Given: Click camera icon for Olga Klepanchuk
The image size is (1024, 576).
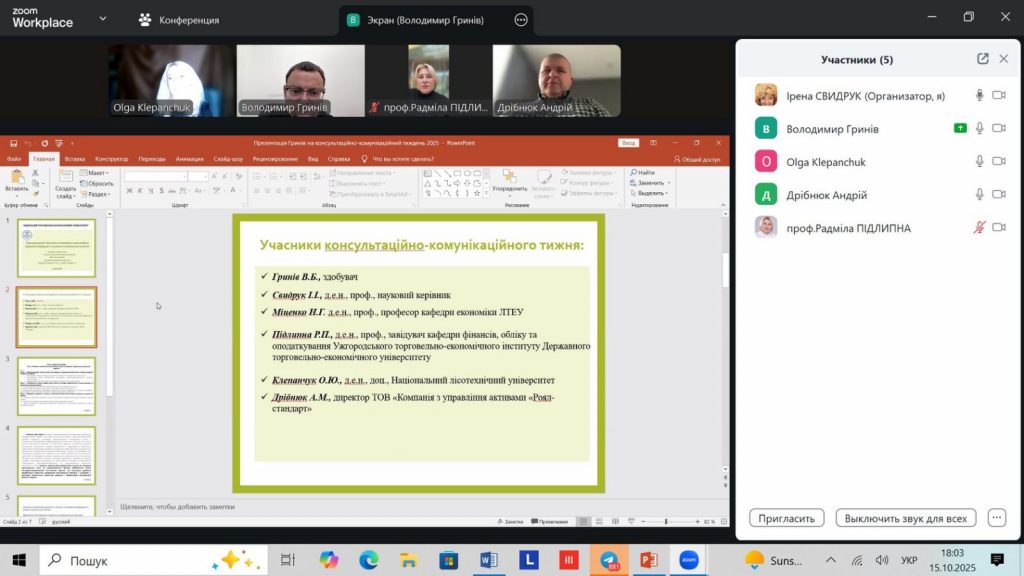Looking at the screenshot, I should click(x=998, y=161).
